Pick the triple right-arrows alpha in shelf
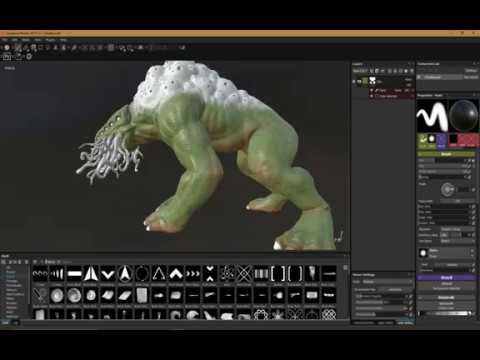The width and height of the screenshot is (480, 360). (x=193, y=274)
